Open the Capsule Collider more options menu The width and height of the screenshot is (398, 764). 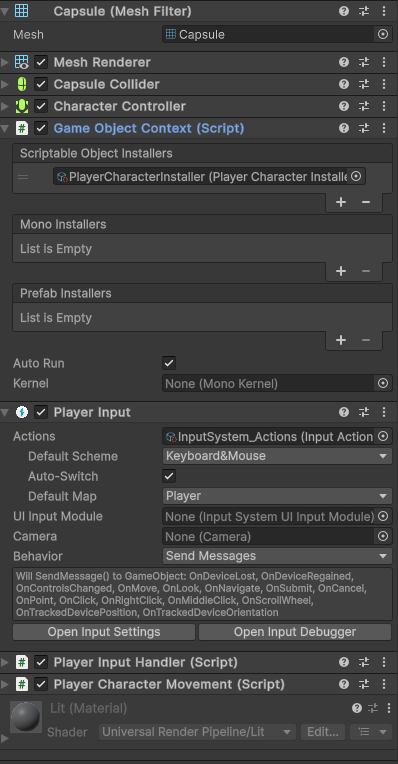click(384, 84)
